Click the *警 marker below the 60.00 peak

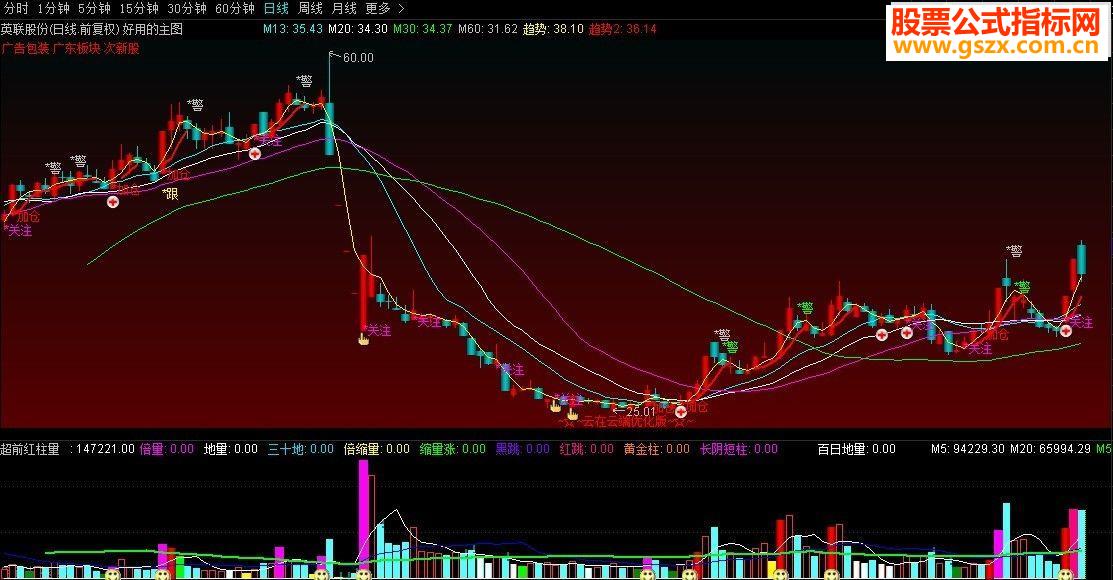coord(305,81)
